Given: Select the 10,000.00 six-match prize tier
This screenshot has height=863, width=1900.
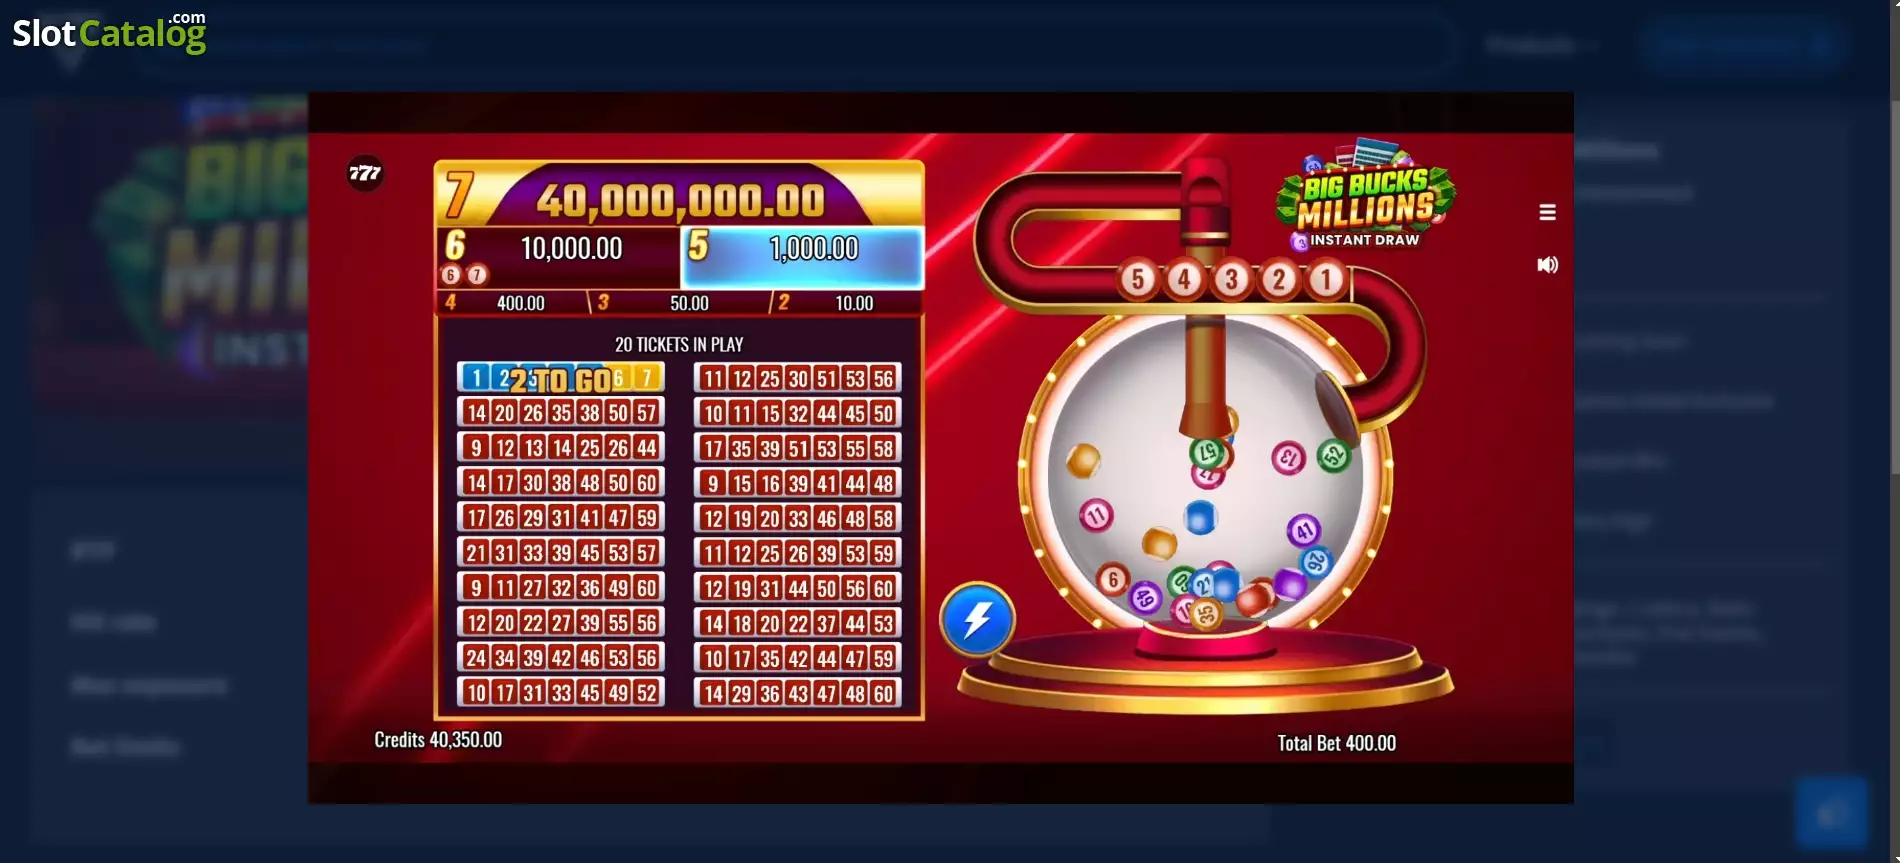Looking at the screenshot, I should point(558,257).
